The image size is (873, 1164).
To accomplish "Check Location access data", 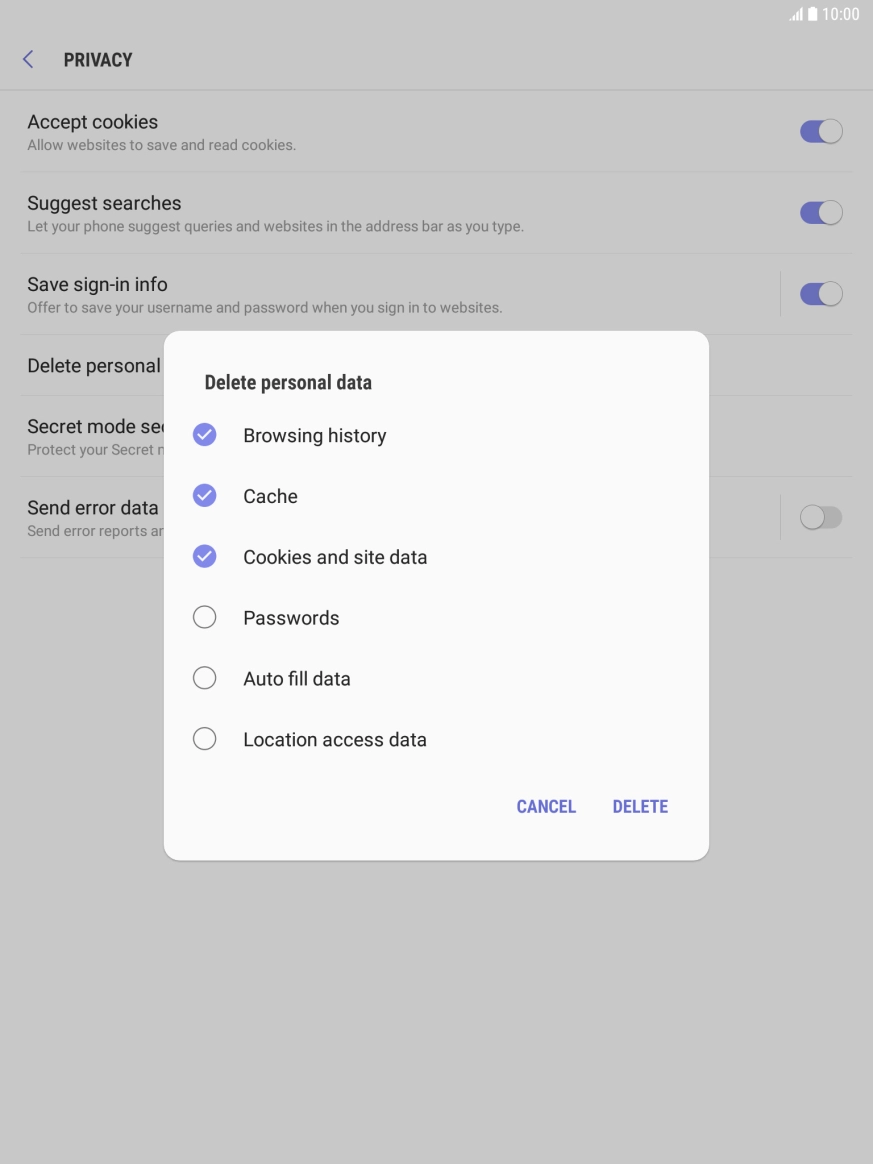I will 204,738.
